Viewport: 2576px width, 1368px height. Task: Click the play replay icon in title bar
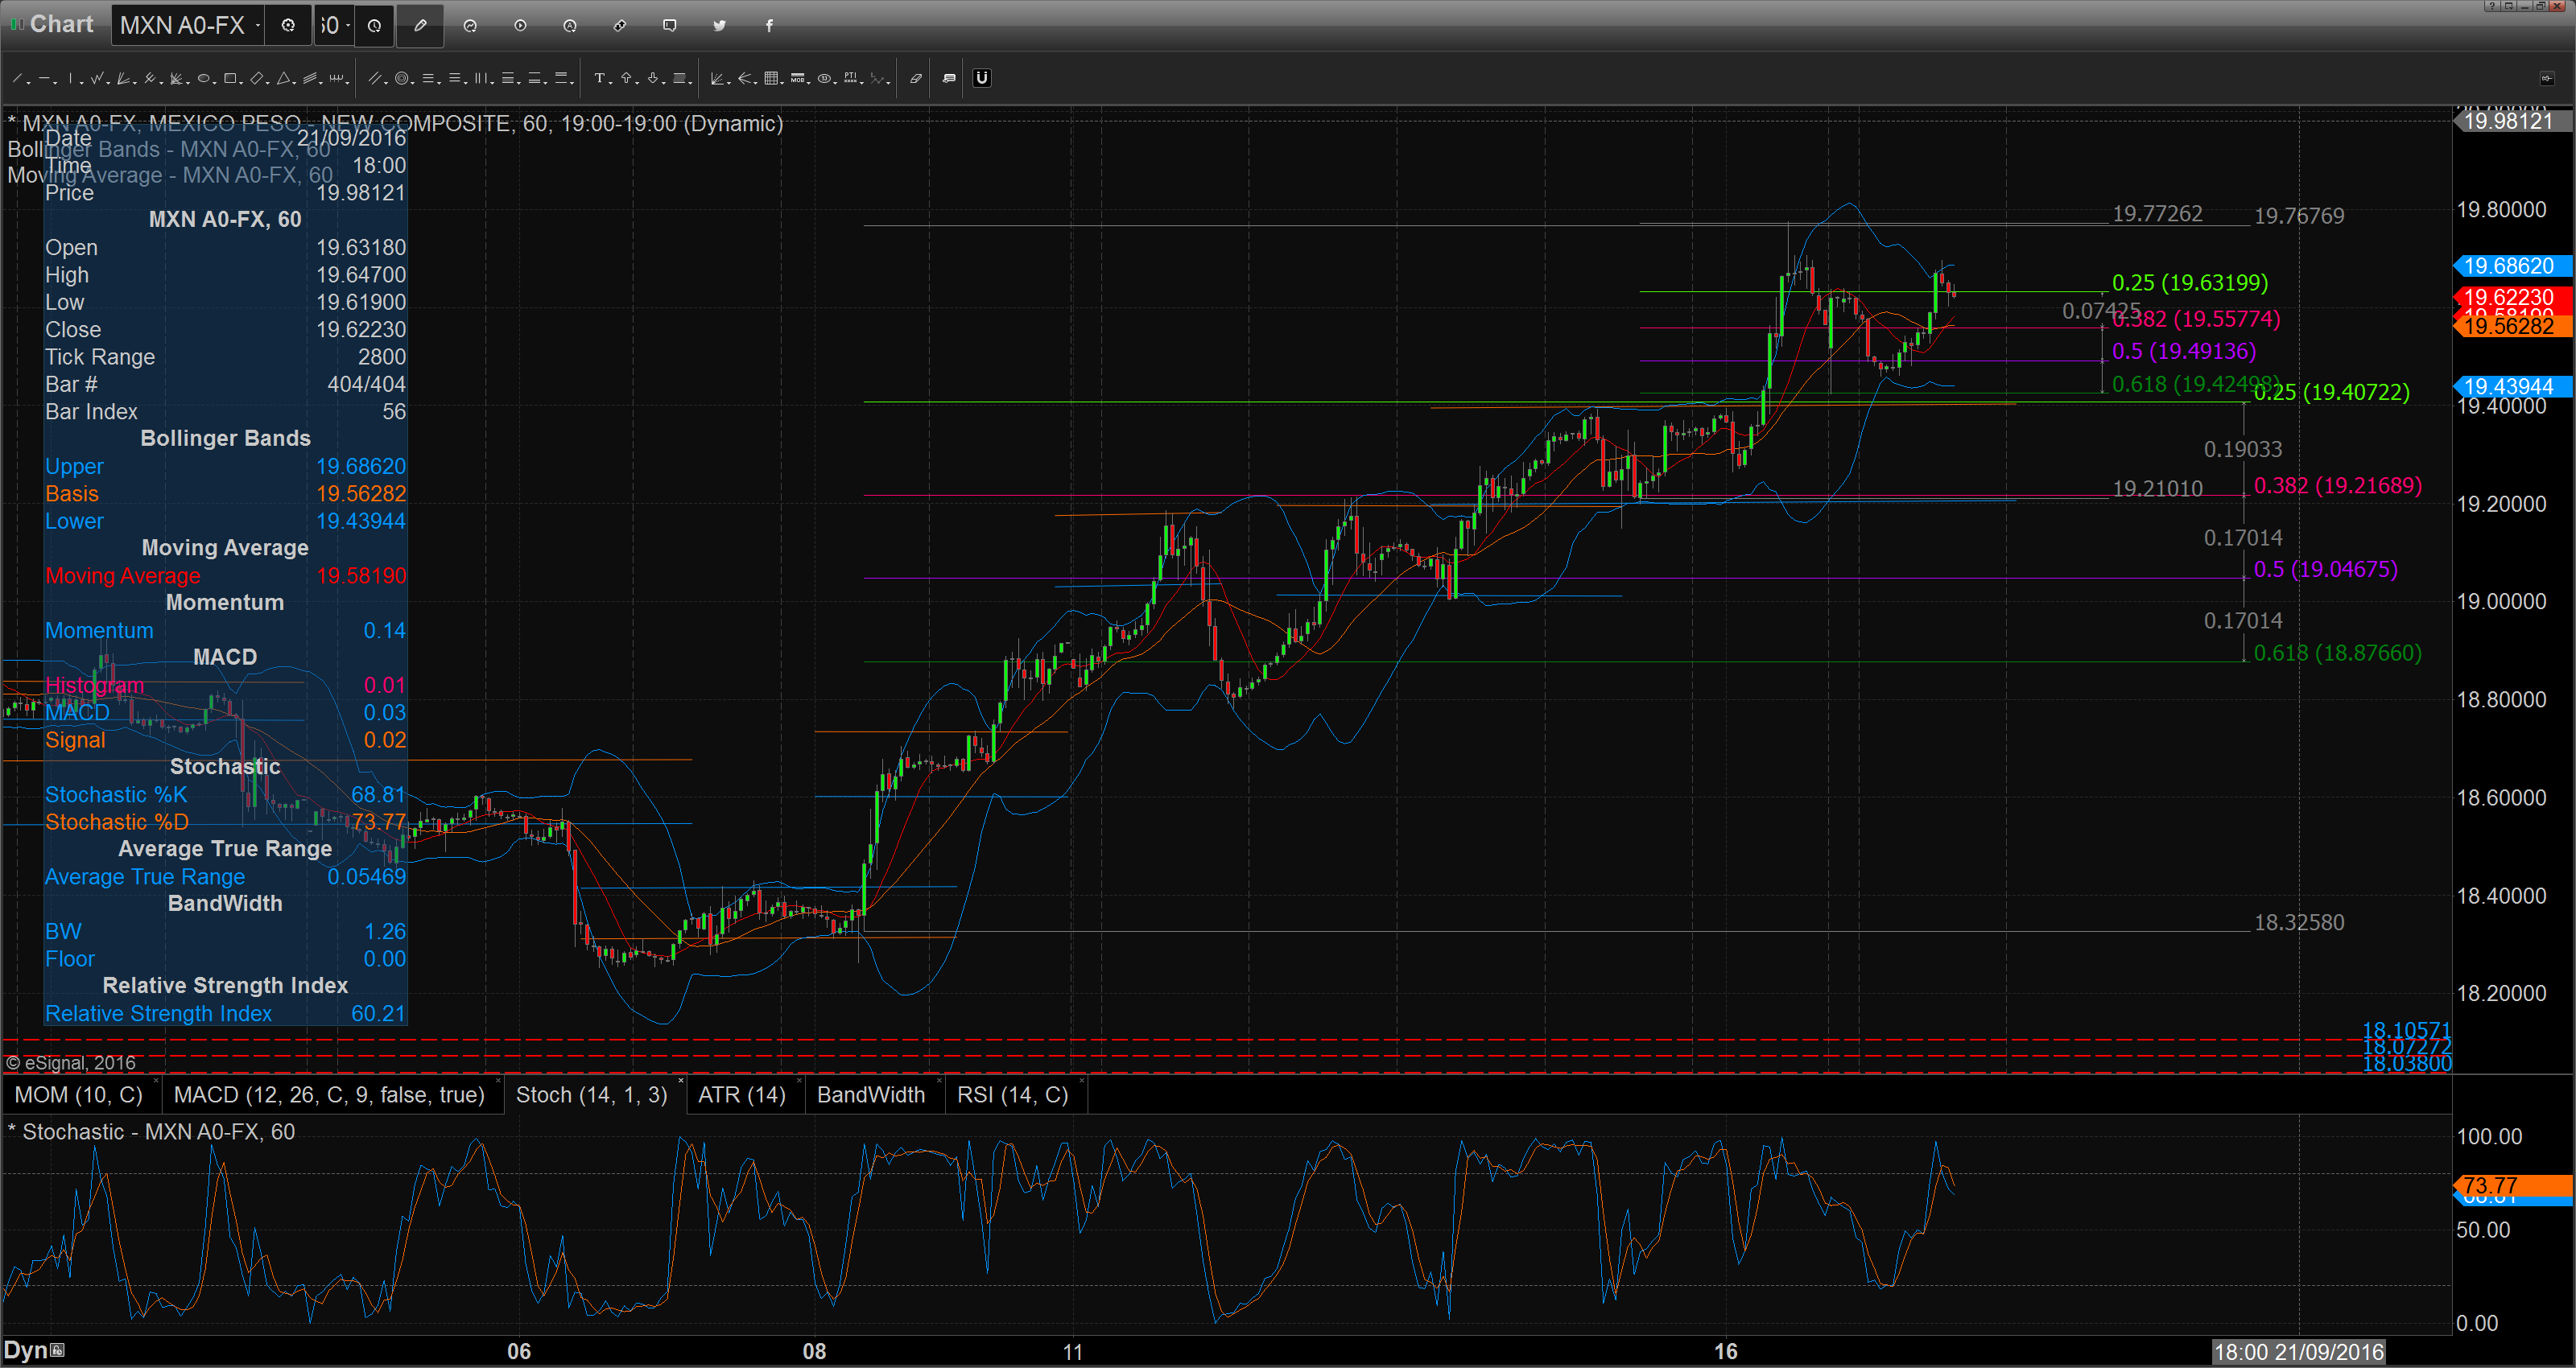(520, 26)
